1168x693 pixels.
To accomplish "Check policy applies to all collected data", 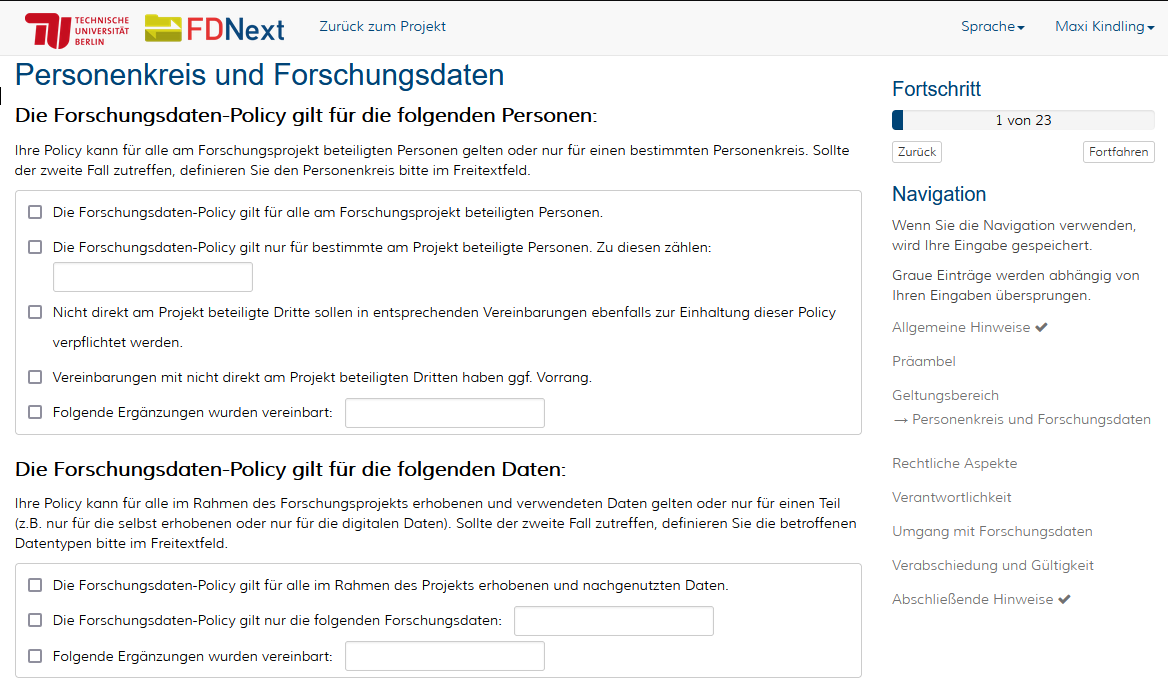I will coord(35,585).
